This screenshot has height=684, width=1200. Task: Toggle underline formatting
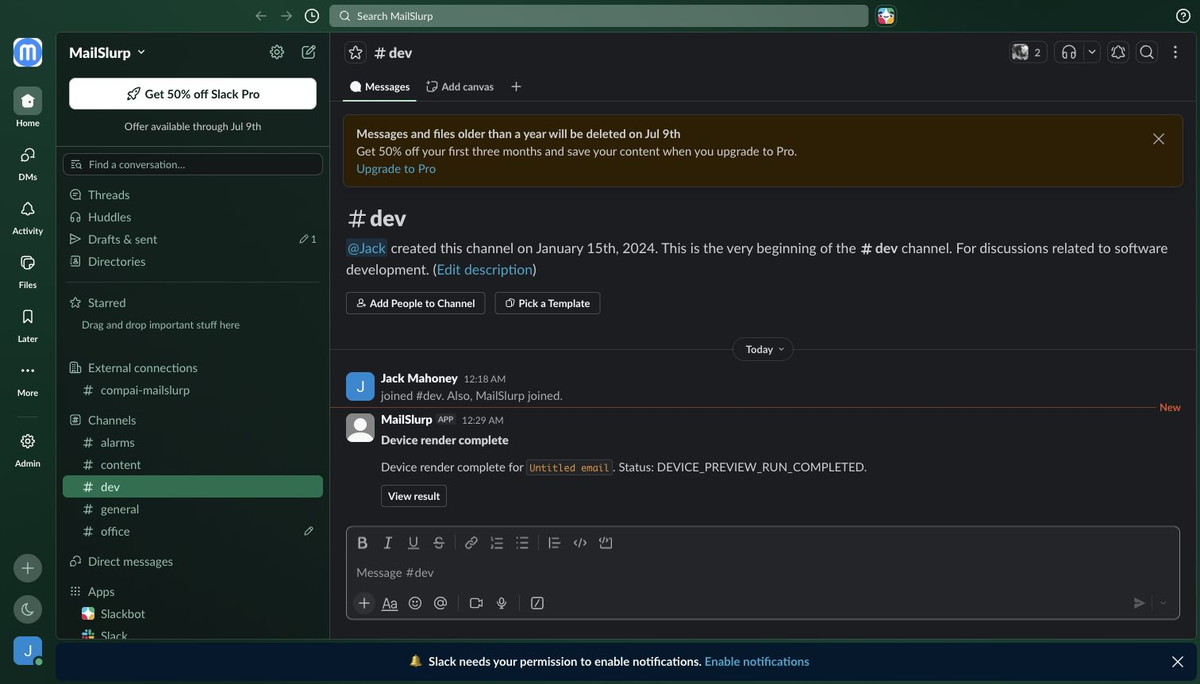click(x=413, y=543)
